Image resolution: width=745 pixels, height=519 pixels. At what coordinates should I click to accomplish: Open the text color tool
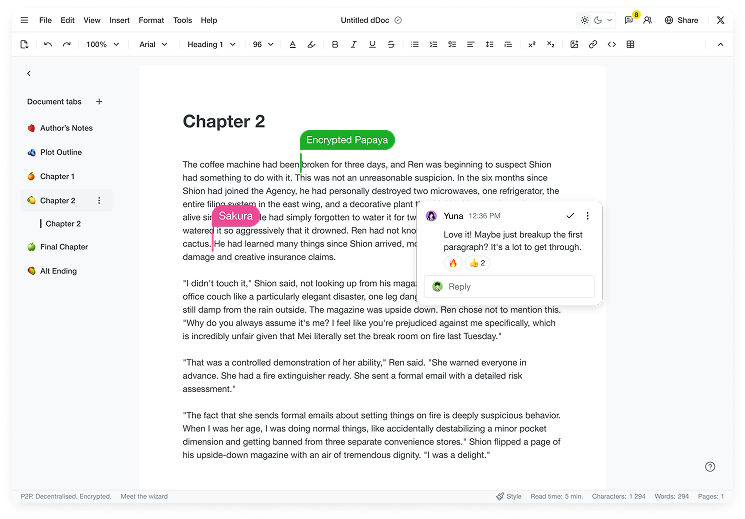293,44
